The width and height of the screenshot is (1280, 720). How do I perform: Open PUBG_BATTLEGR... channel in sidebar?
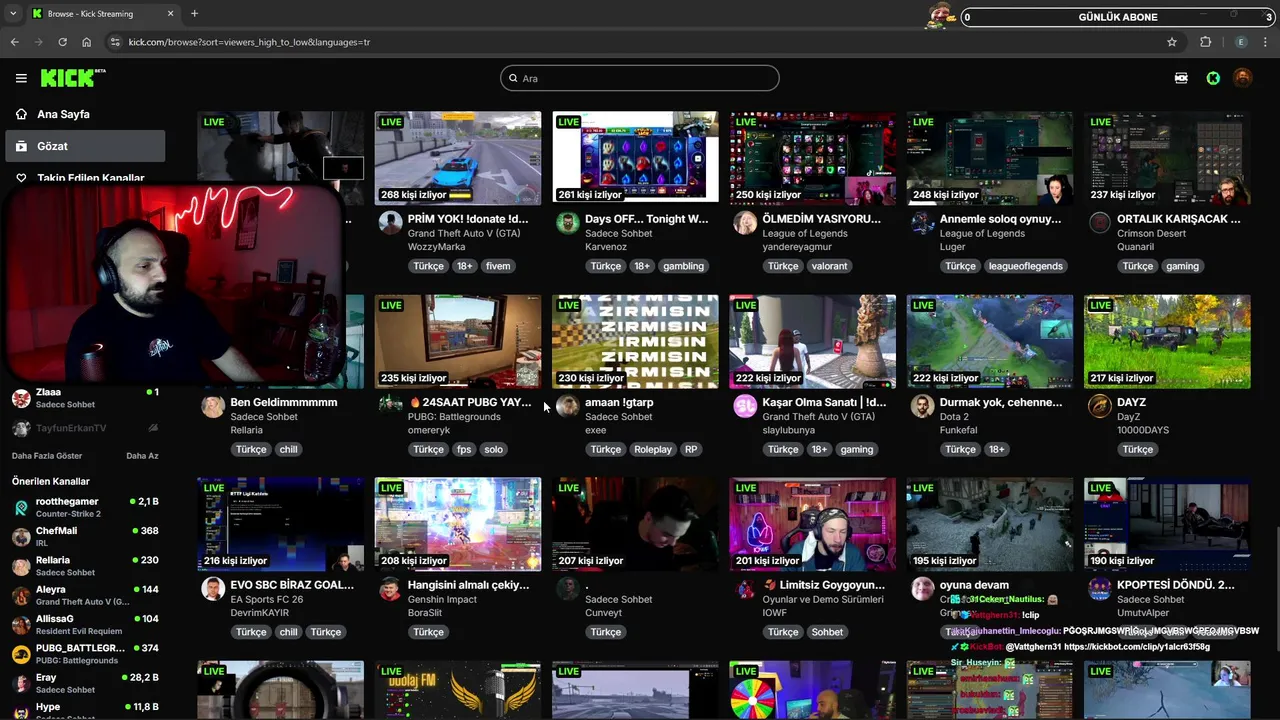[x=85, y=653]
